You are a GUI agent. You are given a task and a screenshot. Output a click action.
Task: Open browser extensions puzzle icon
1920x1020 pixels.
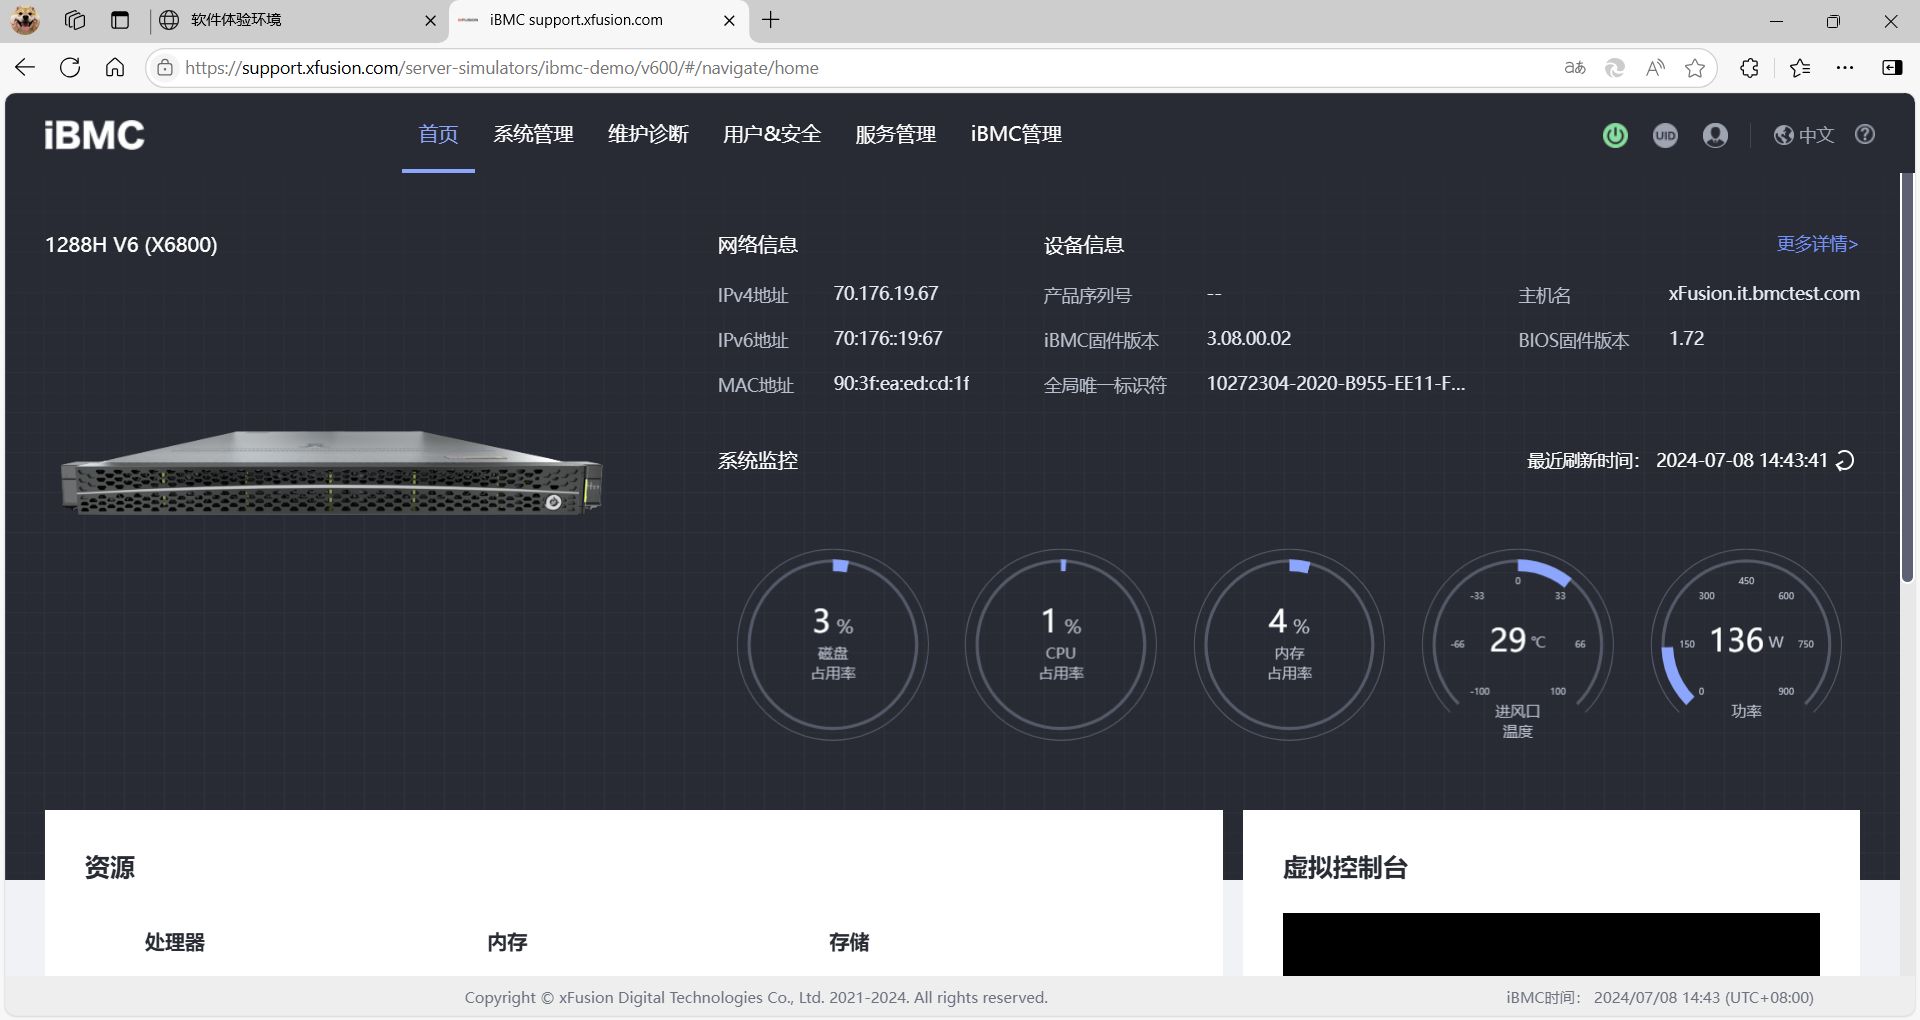coord(1749,67)
